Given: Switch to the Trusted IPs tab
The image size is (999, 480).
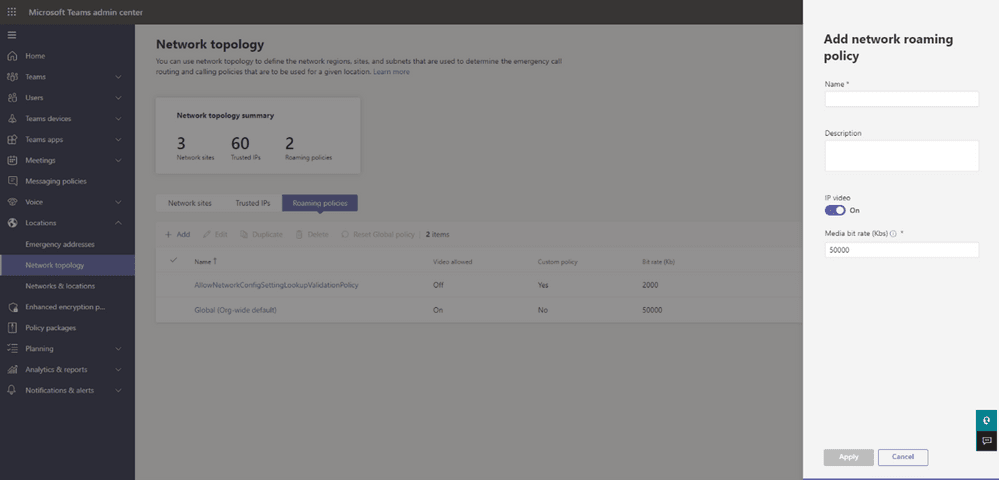Looking at the screenshot, I should 252,203.
